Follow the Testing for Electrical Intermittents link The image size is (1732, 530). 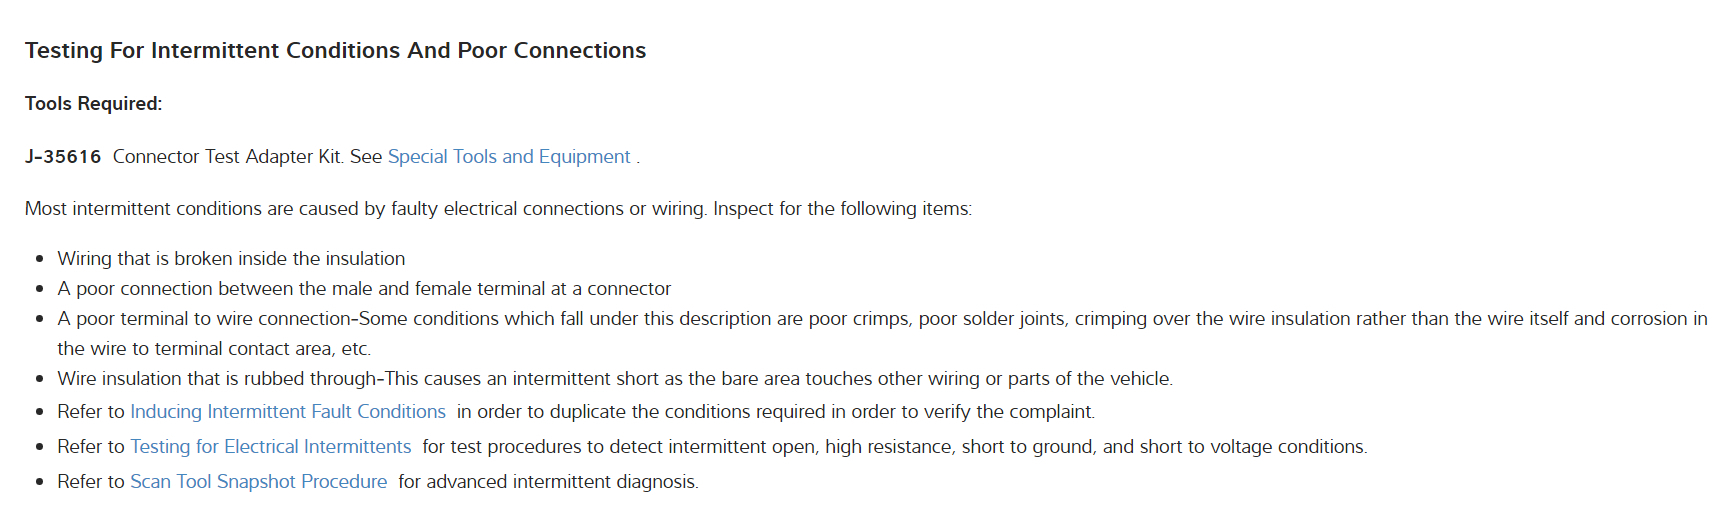[270, 447]
